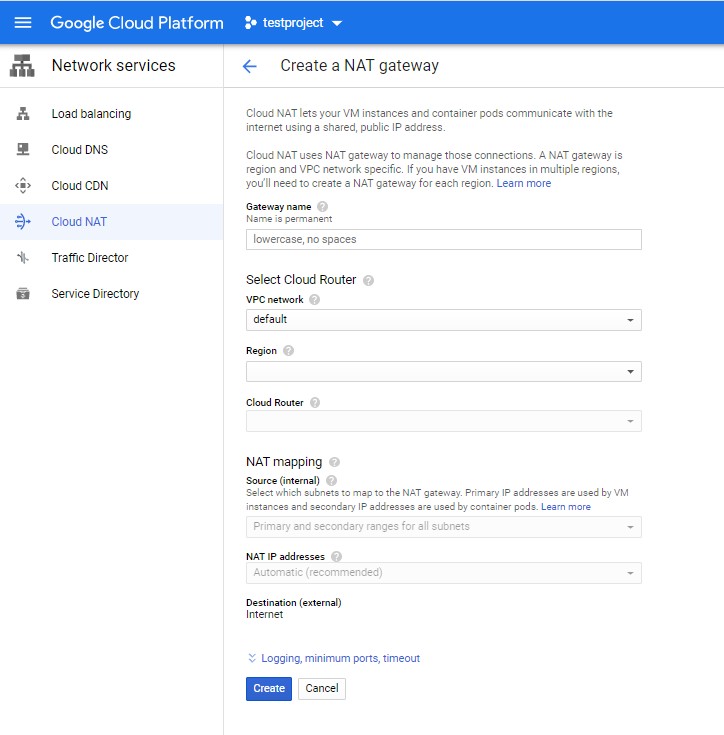Open the testproject project selector dropdown
This screenshot has height=735, width=724.
click(x=293, y=22)
